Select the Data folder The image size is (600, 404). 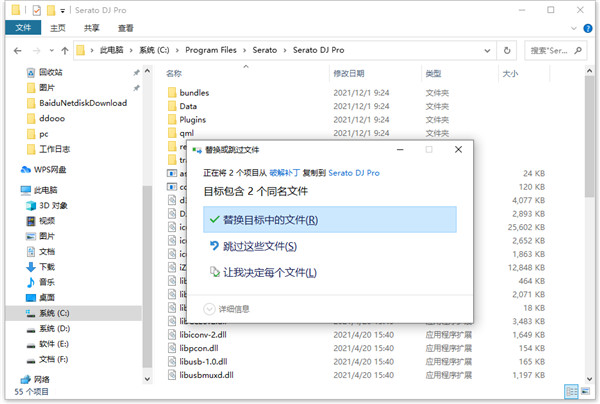[x=188, y=106]
